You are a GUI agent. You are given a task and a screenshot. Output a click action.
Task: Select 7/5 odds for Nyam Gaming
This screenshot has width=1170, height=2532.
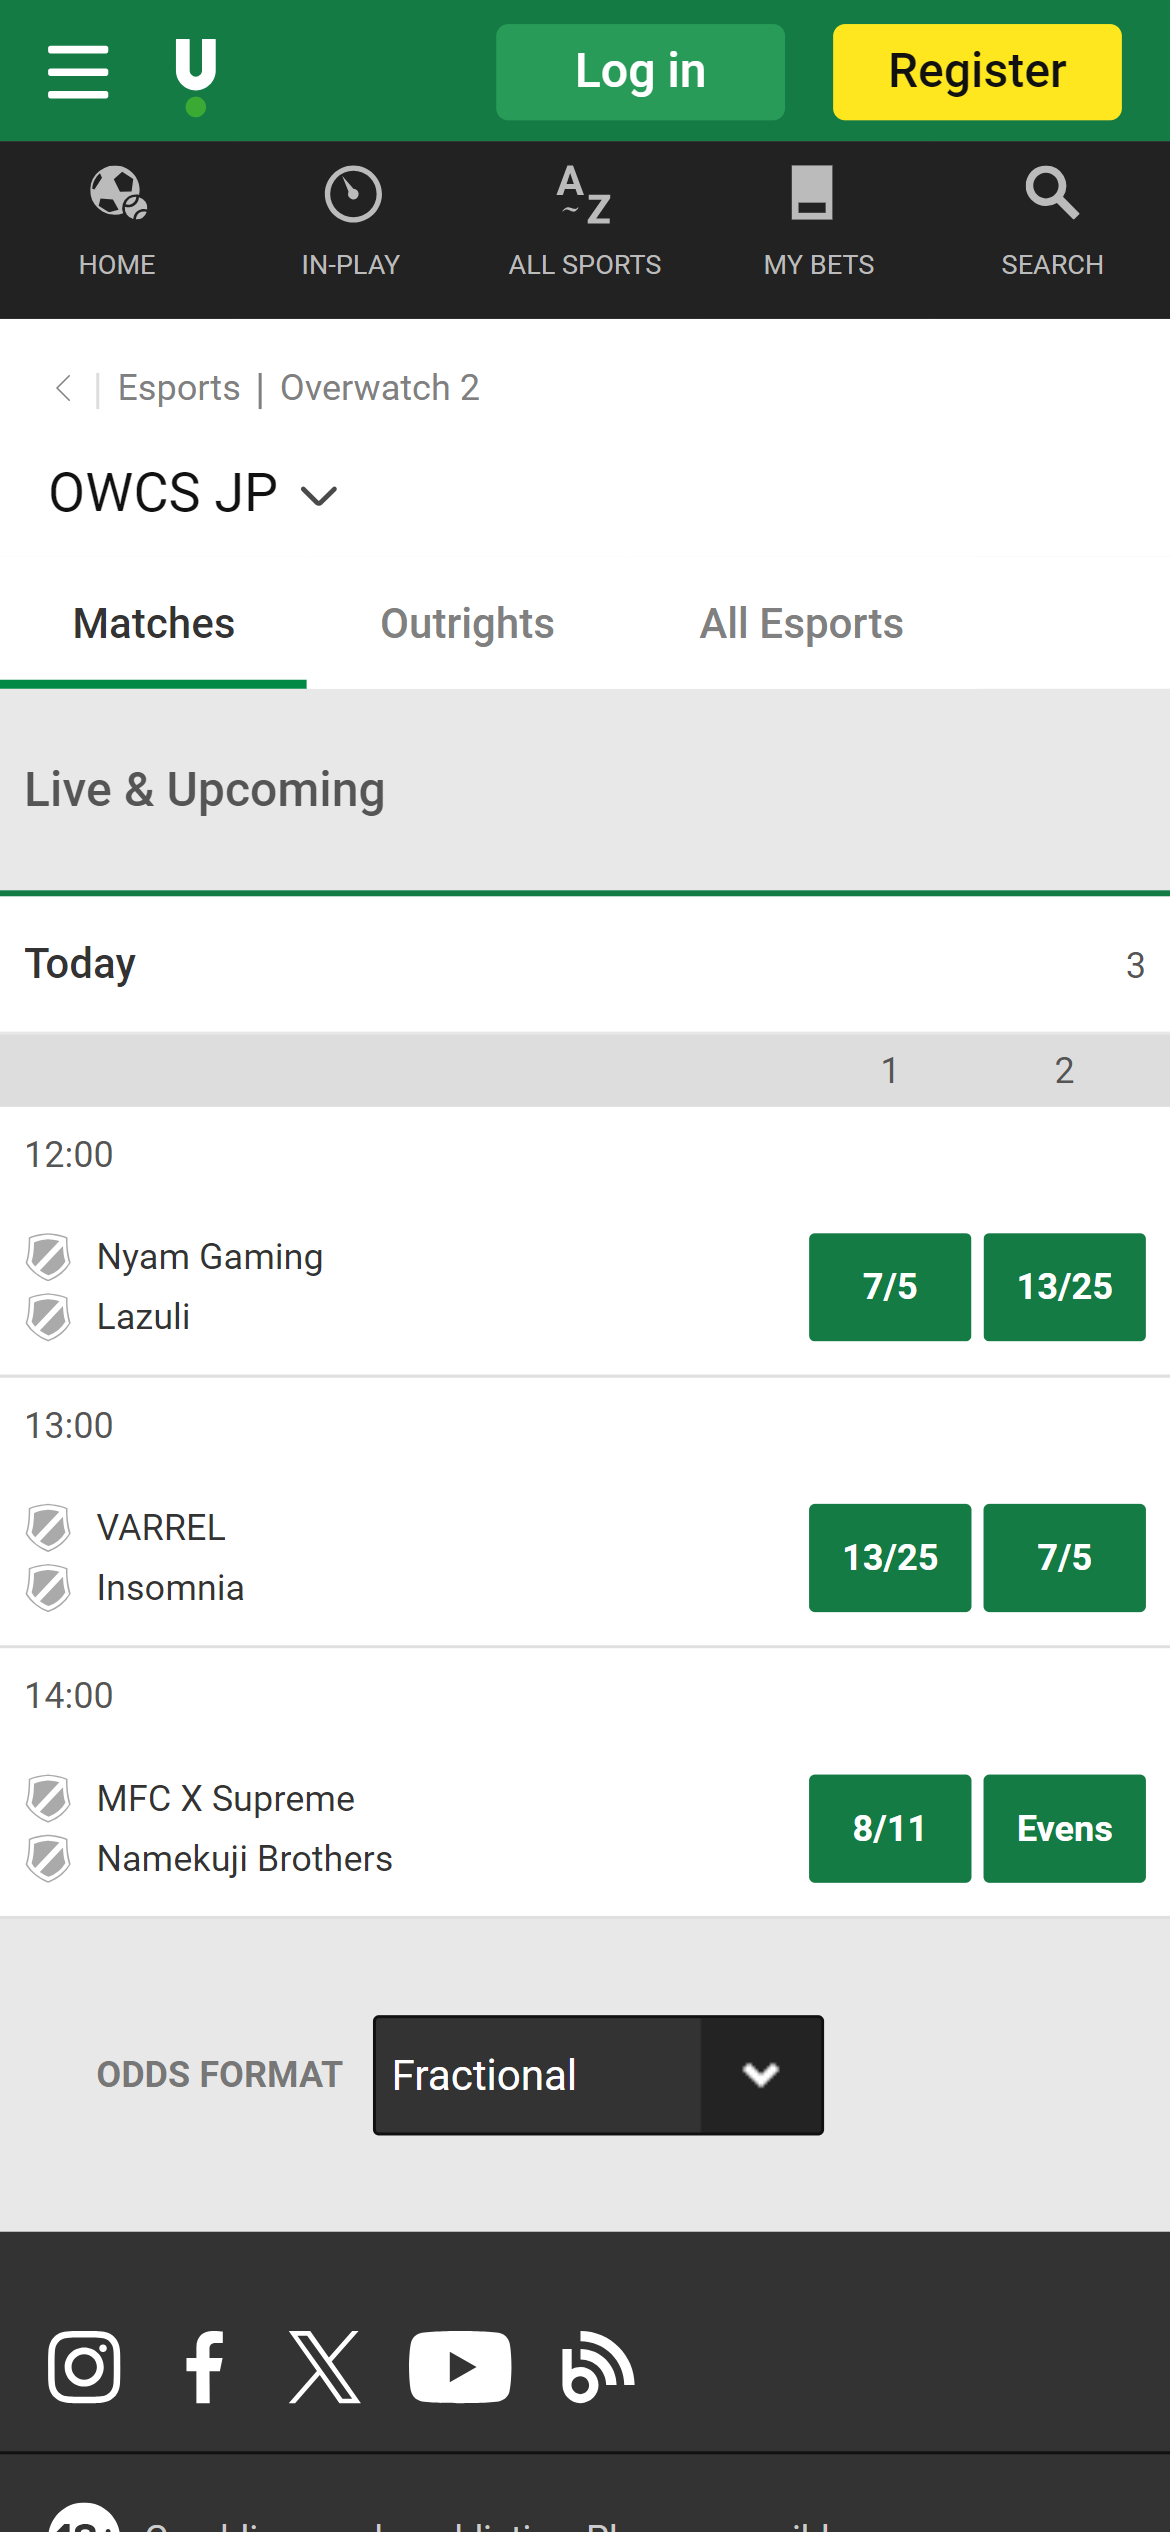coord(889,1287)
